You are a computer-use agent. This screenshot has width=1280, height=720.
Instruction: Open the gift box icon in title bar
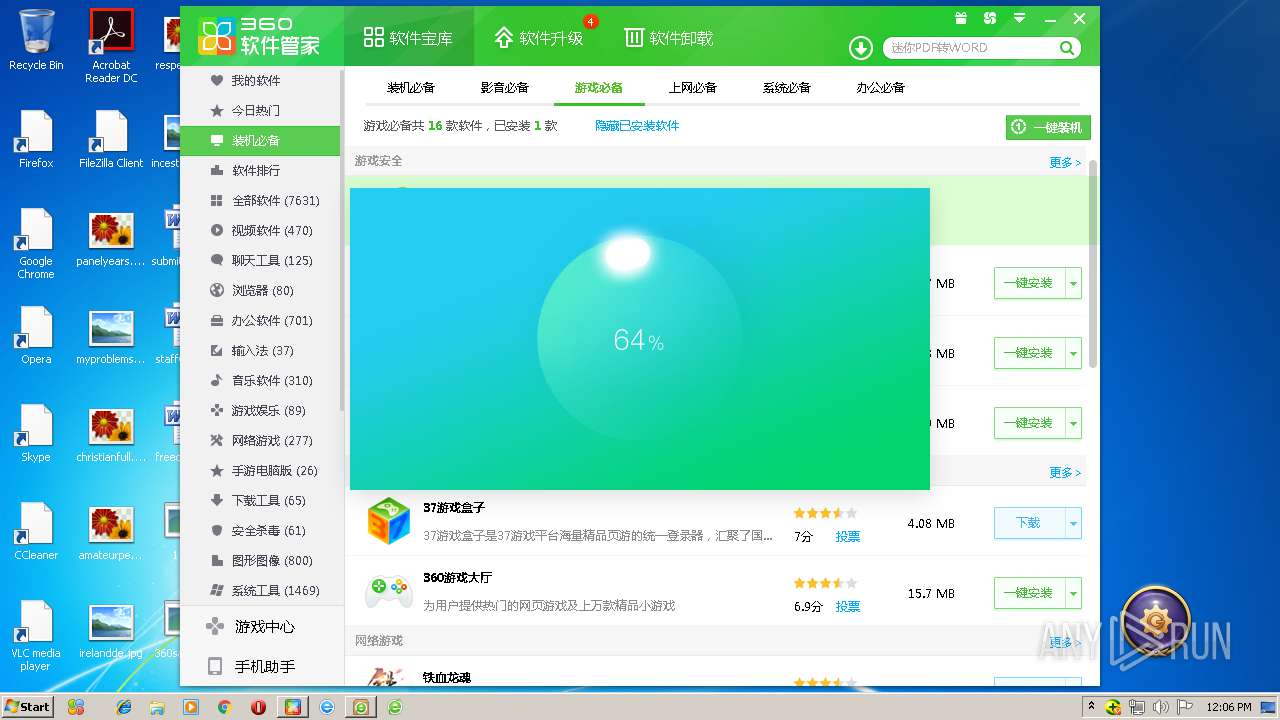(x=961, y=18)
